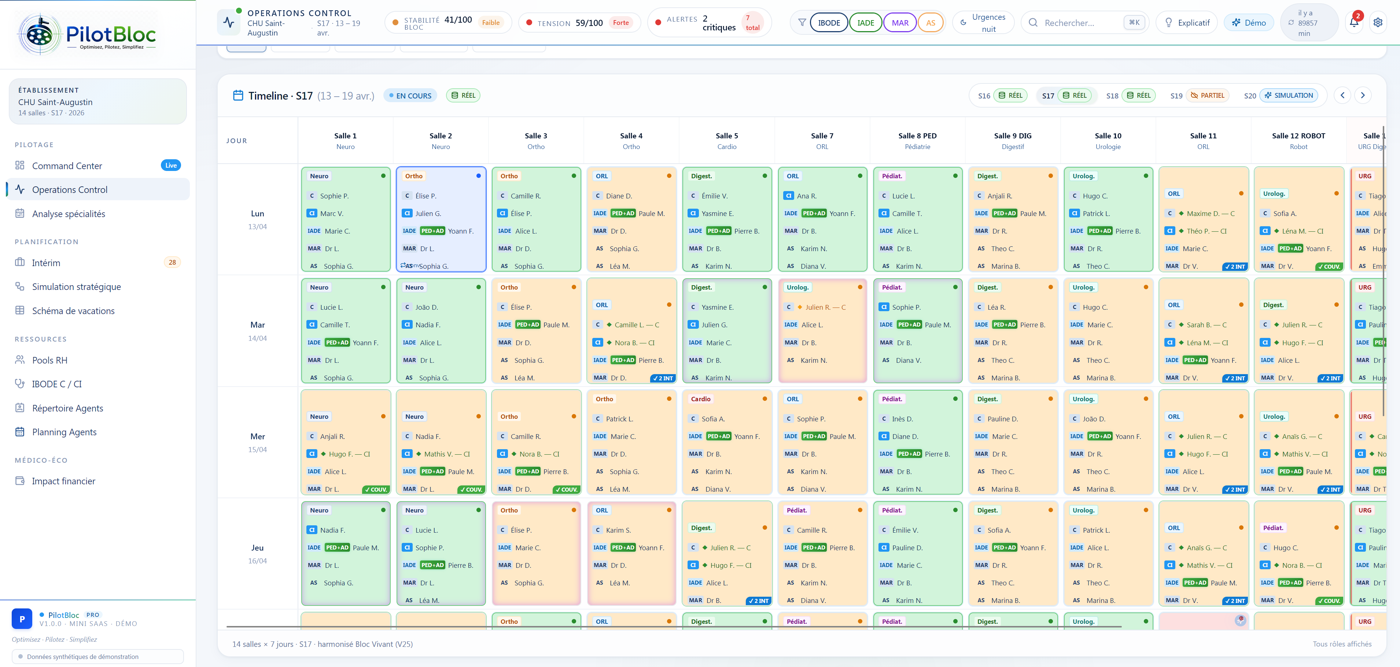Viewport: 1400px width, 667px height.
Task: Click the Analyse spécialités sidebar icon
Action: click(x=20, y=213)
